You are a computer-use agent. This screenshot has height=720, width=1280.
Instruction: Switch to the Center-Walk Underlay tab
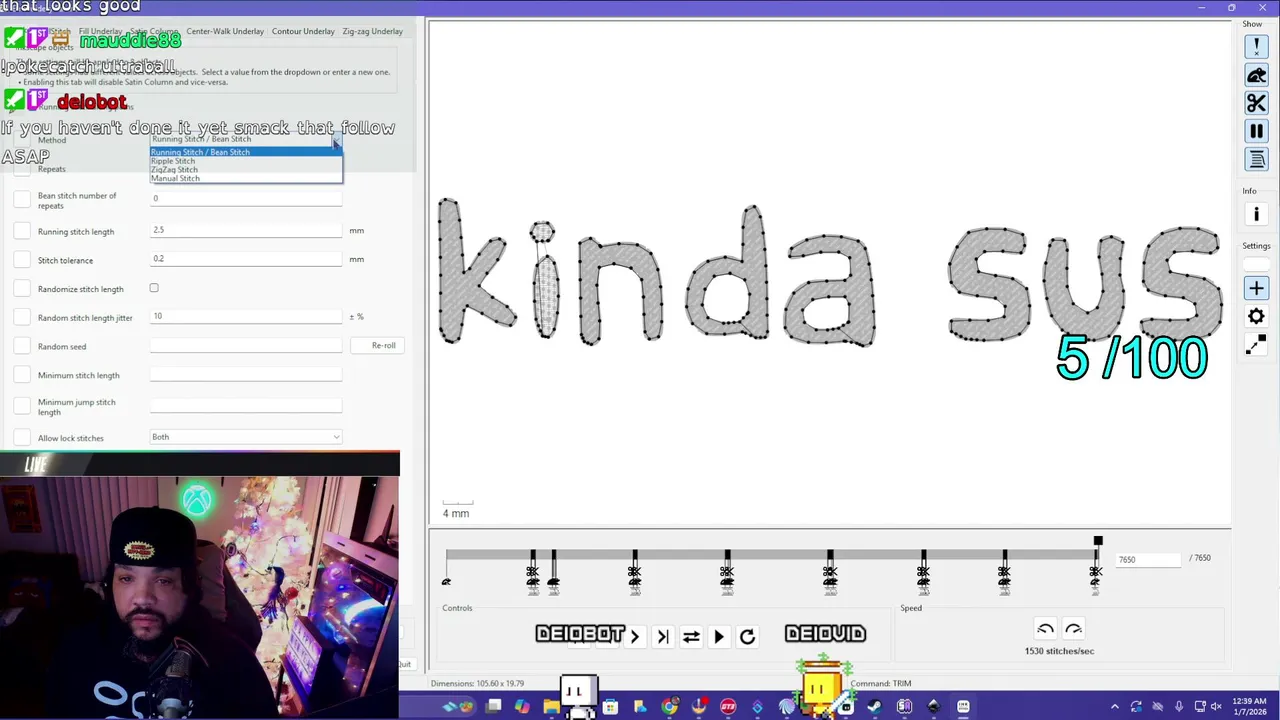click(x=225, y=31)
